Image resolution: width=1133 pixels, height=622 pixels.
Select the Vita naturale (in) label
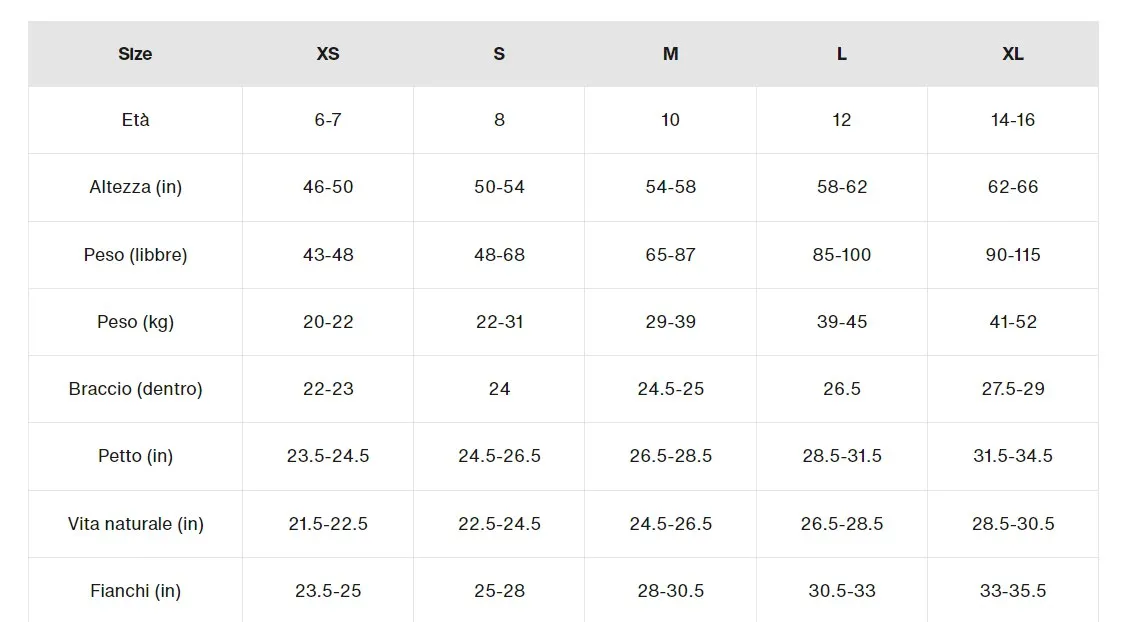(135, 524)
